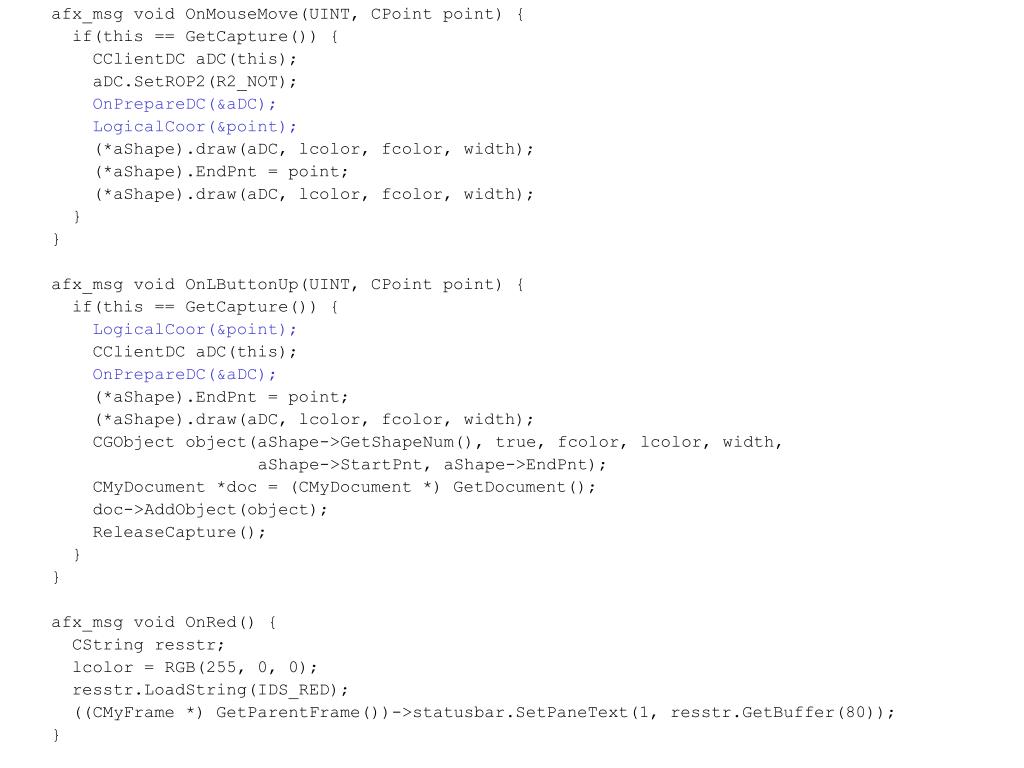Click the CString resstr declaration

coord(148,645)
